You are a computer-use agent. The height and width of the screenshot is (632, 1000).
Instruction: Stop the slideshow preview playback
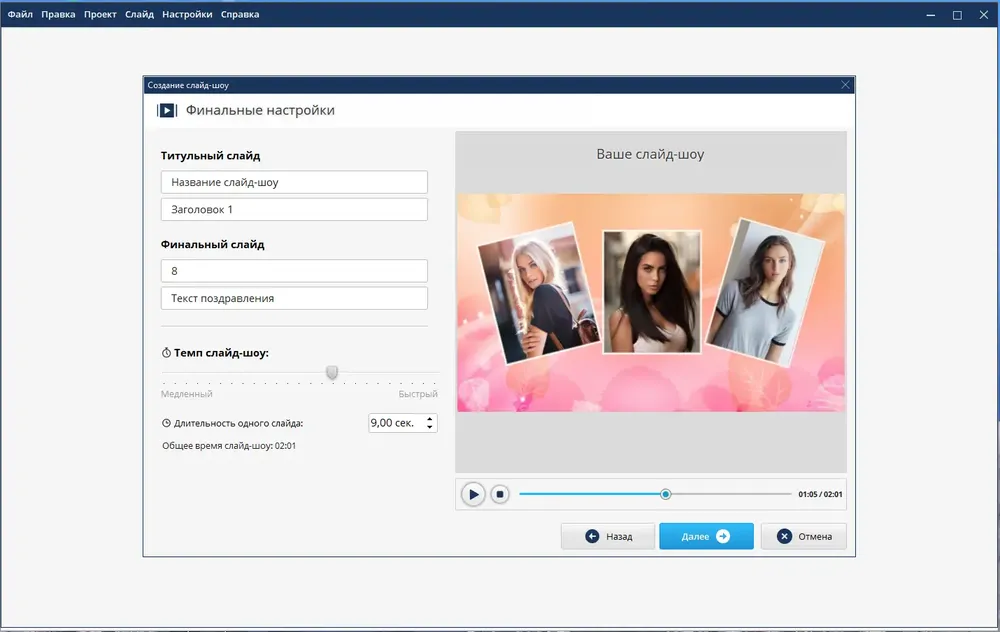click(500, 494)
